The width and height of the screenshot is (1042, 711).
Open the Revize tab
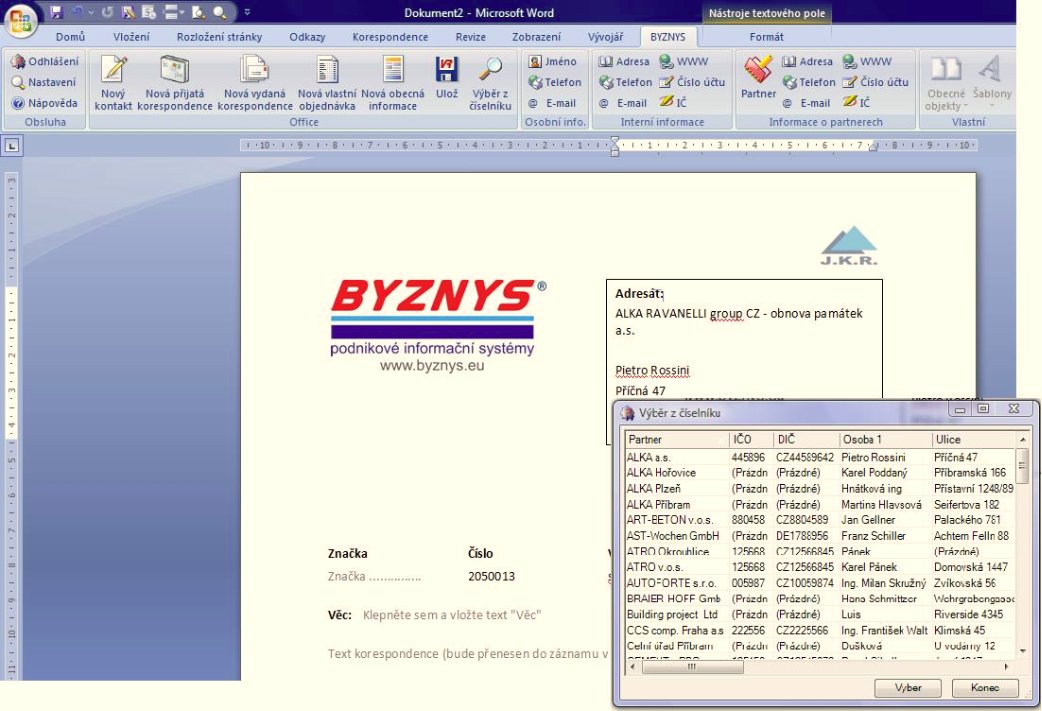point(470,37)
